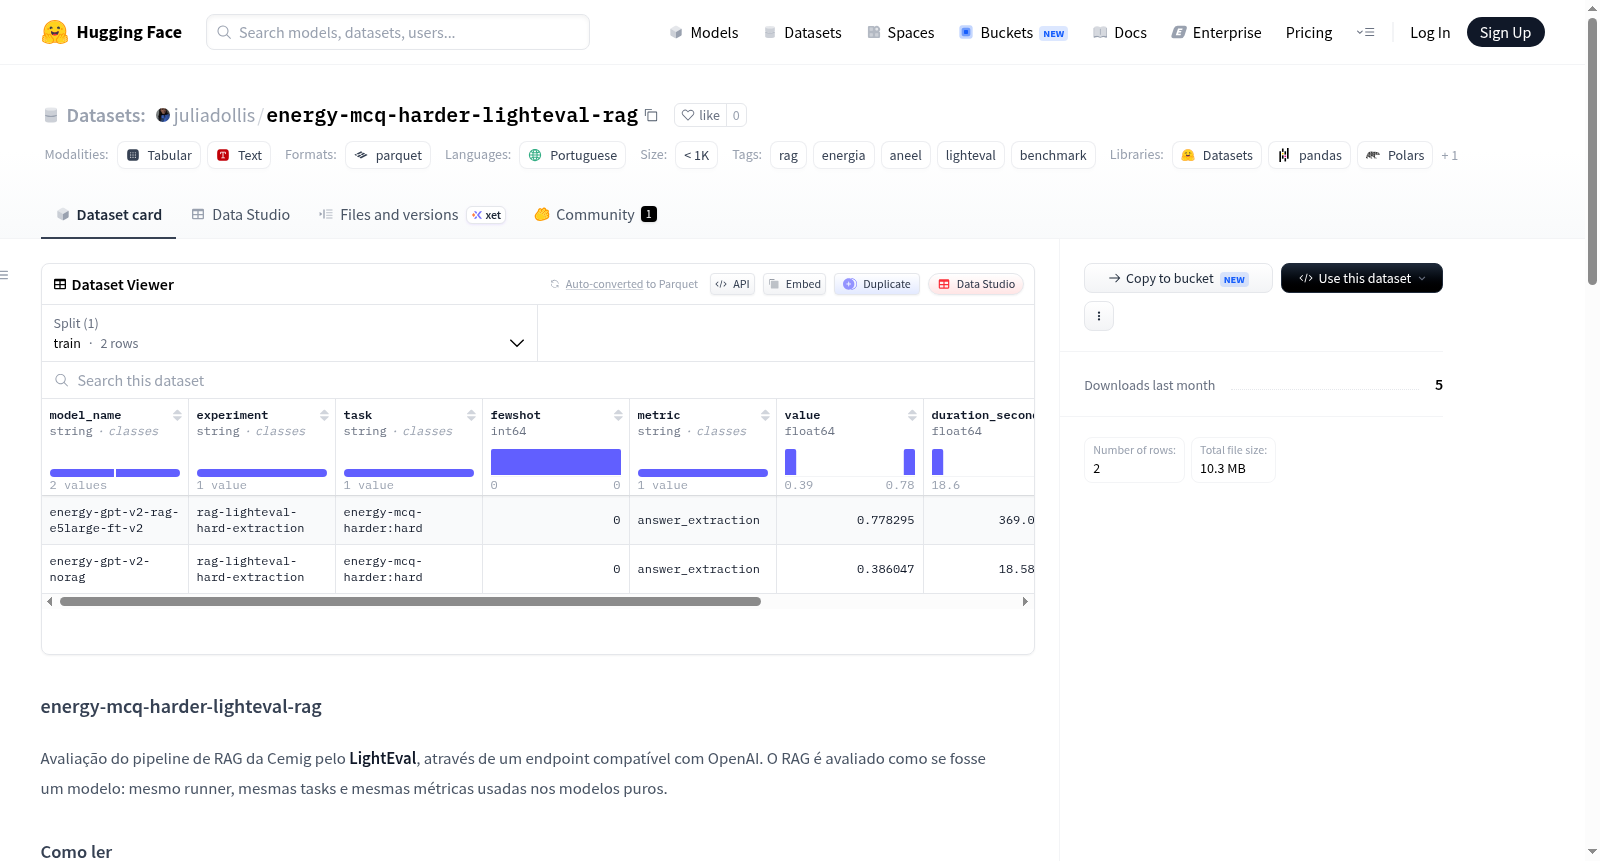The image size is (1600, 861).
Task: Select the 0.778295 value cell
Action: (850, 520)
